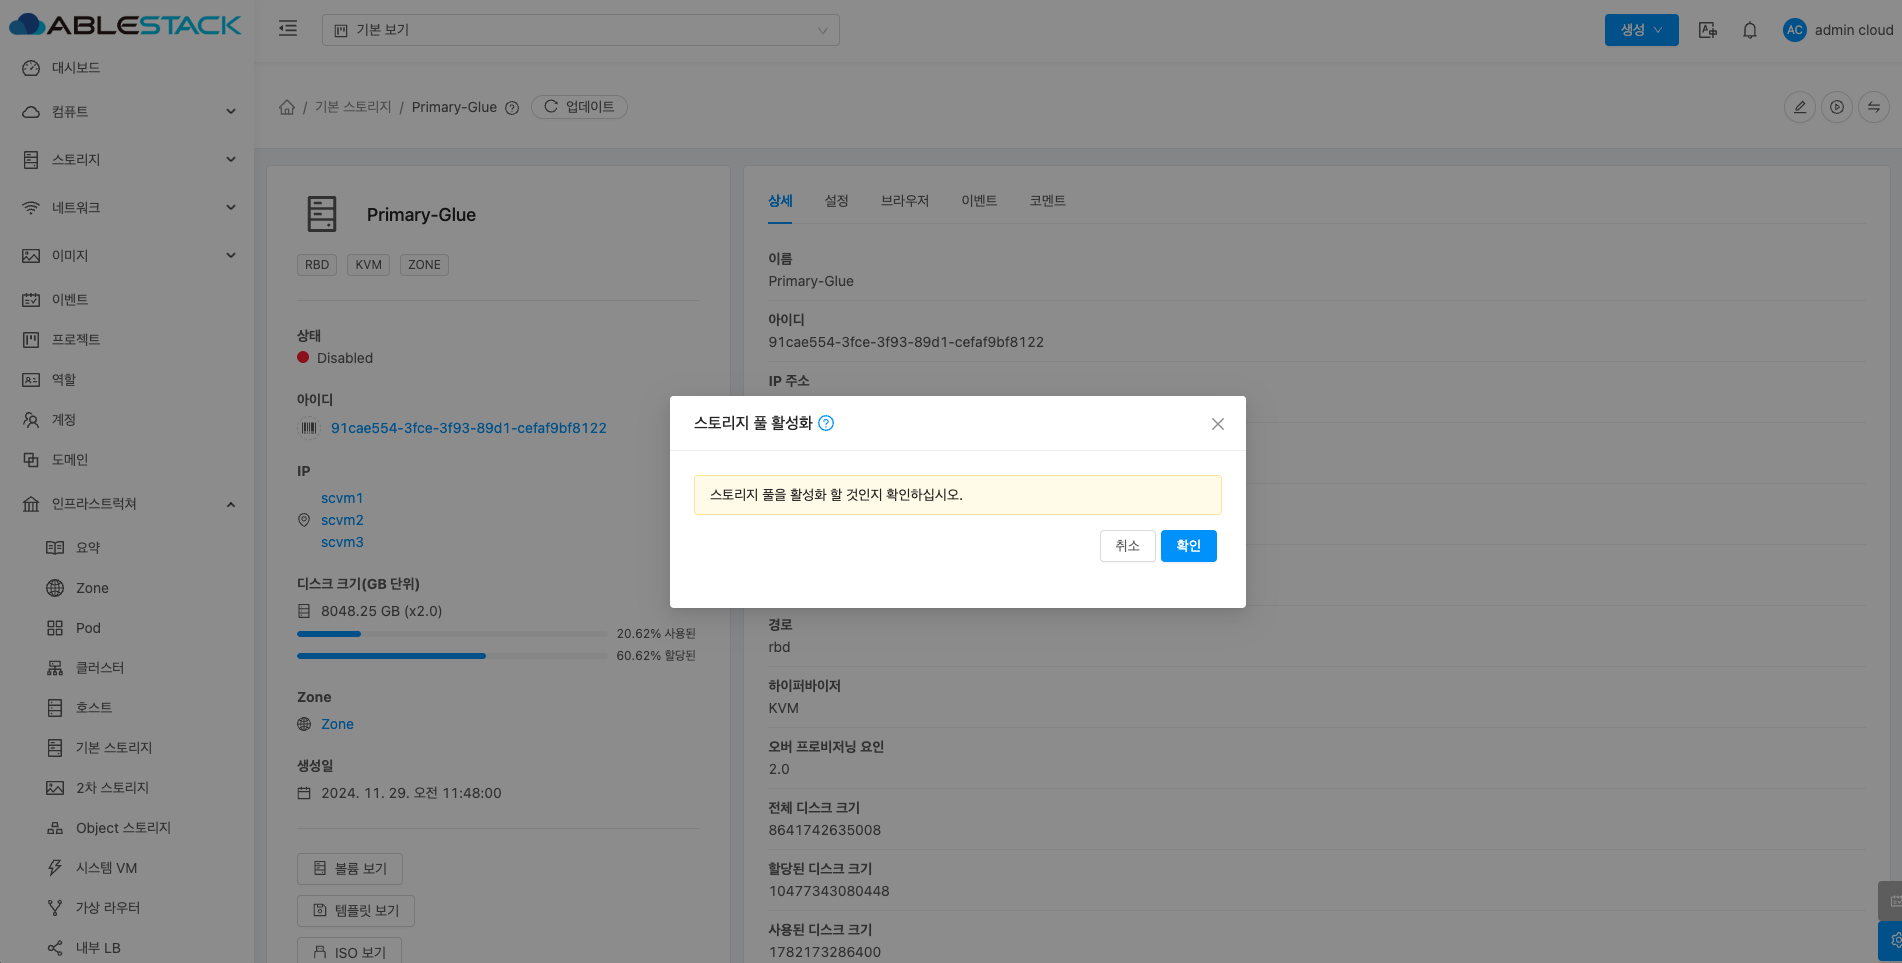Click the confirm (확인) button in dialog
The image size is (1902, 963).
click(x=1188, y=546)
